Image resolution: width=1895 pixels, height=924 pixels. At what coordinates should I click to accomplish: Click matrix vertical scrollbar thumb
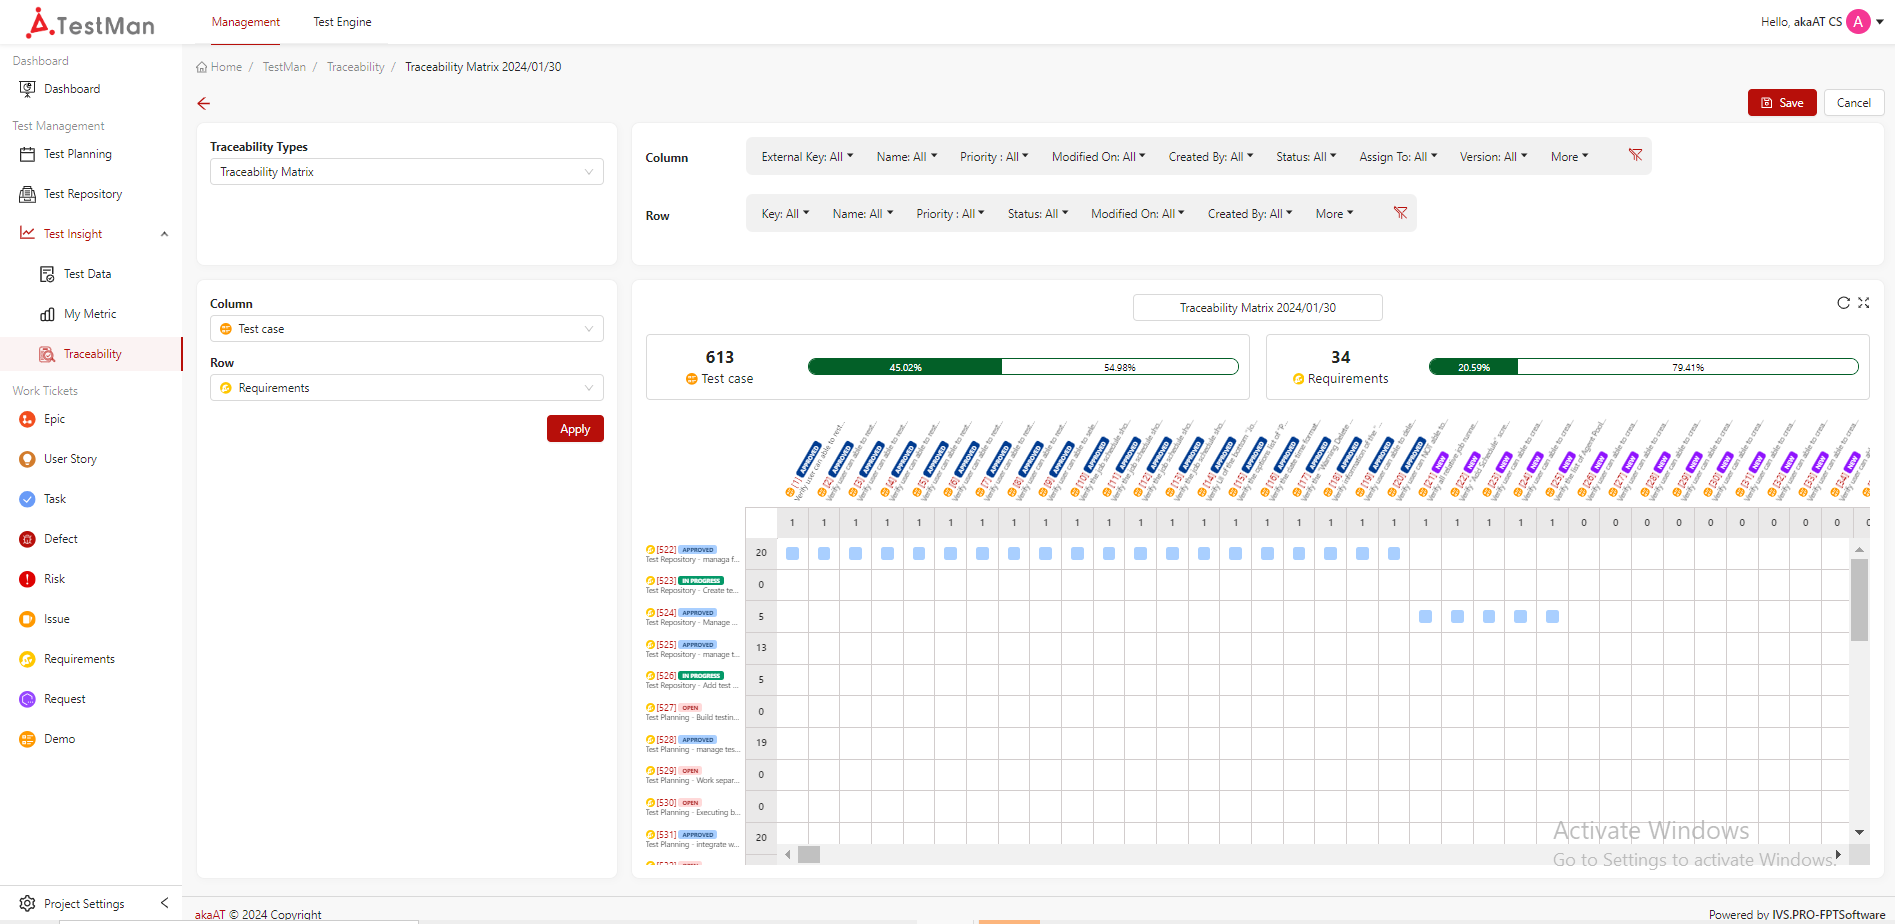click(x=1860, y=600)
